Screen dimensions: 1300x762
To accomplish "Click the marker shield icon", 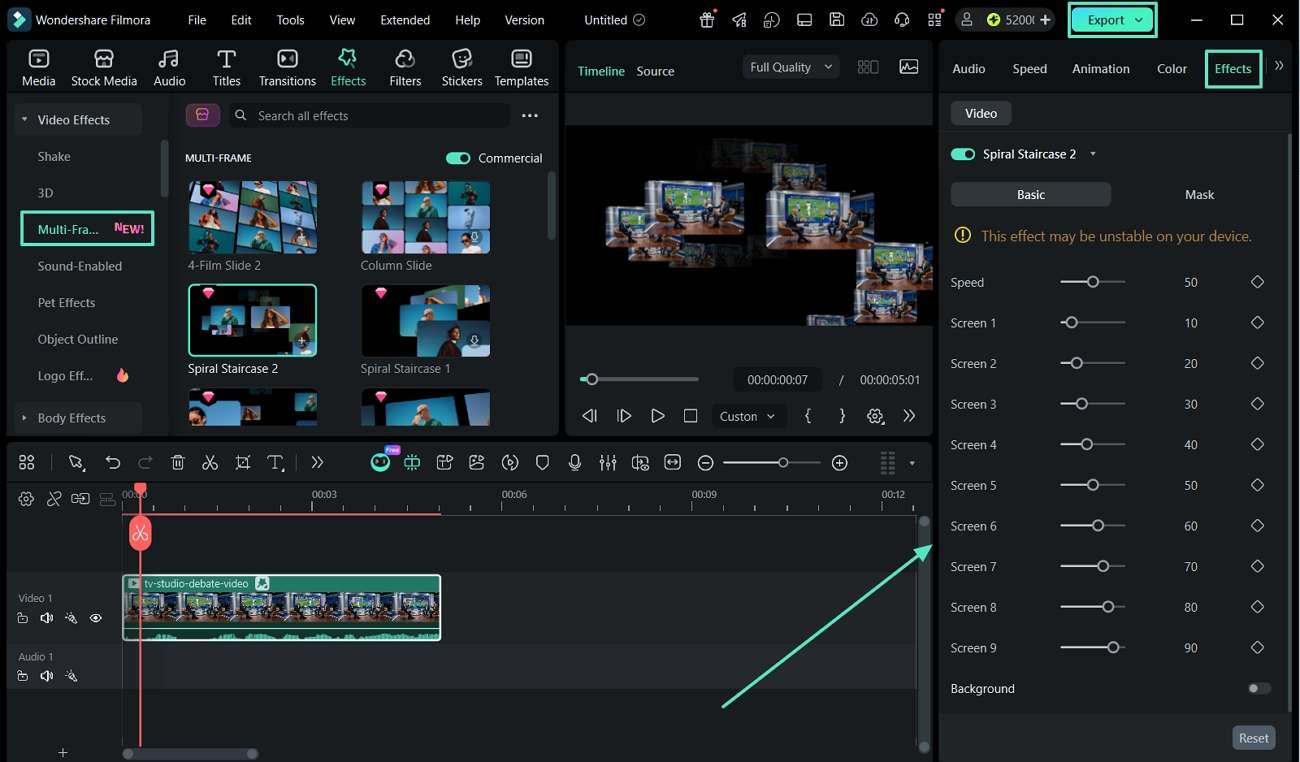I will pos(543,462).
